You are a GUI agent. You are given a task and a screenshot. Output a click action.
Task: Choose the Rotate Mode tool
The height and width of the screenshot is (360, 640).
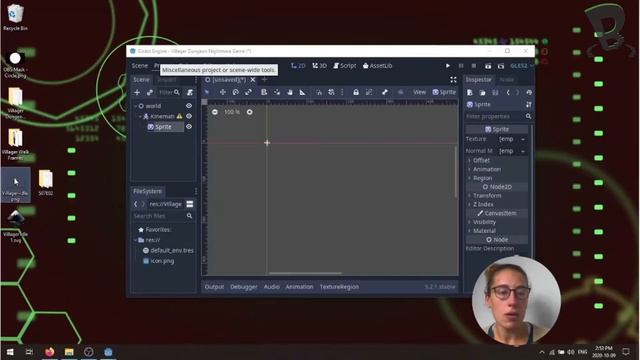tap(236, 92)
